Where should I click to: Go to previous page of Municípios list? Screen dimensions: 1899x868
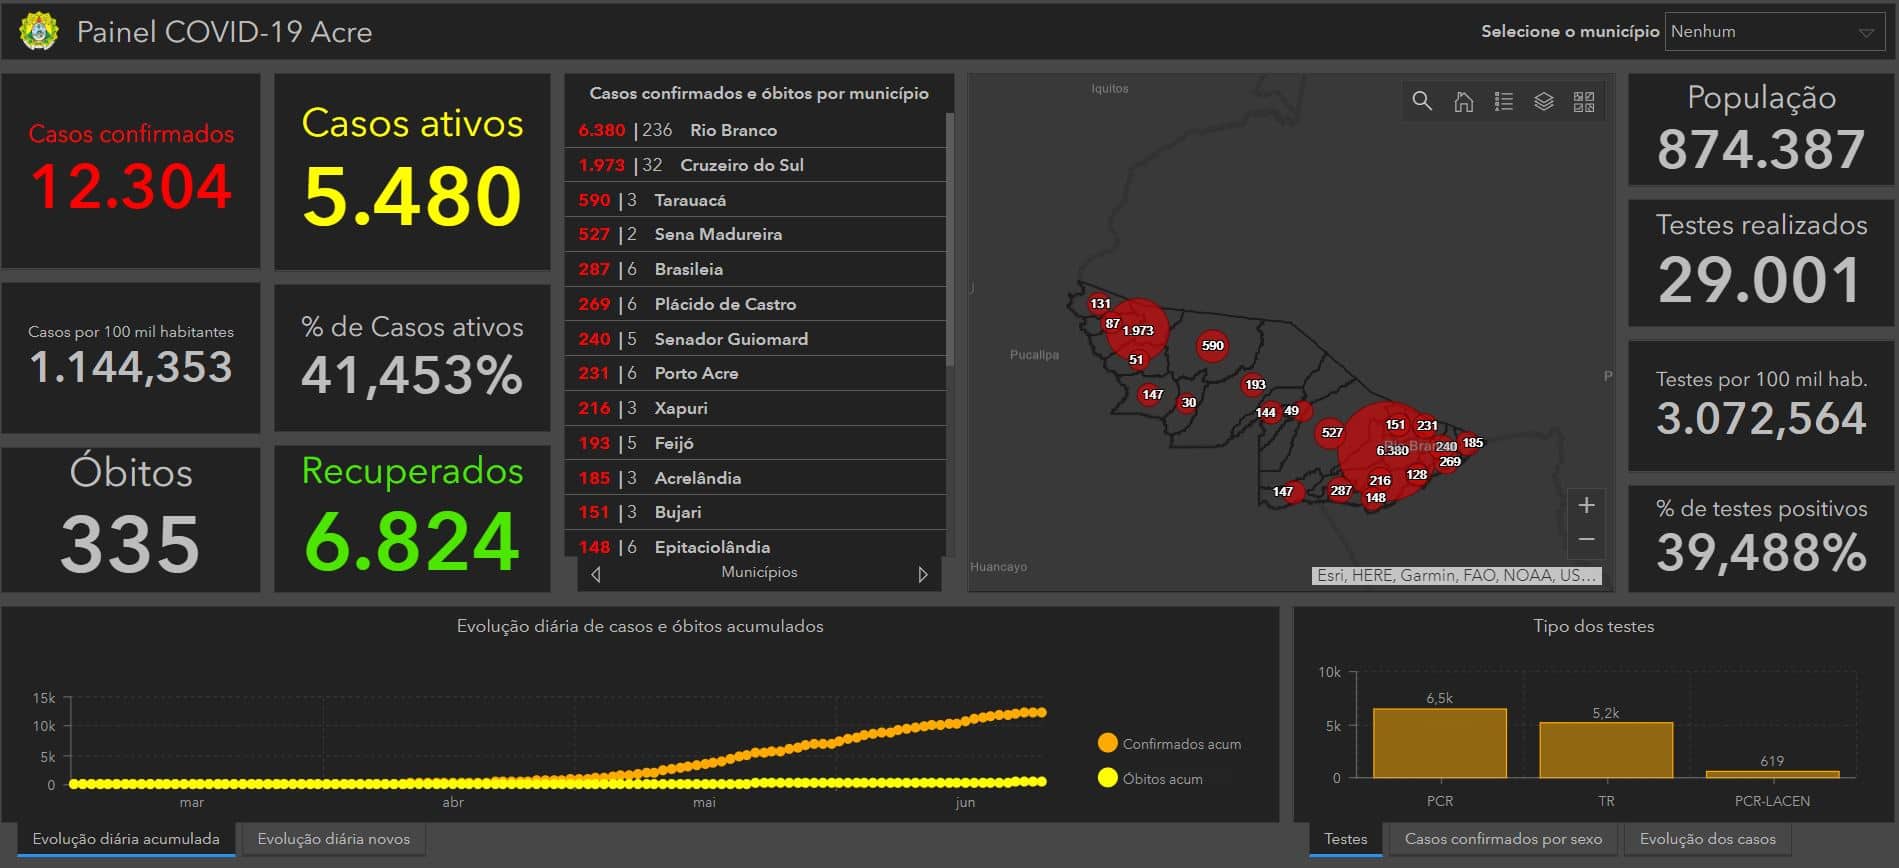coord(596,574)
